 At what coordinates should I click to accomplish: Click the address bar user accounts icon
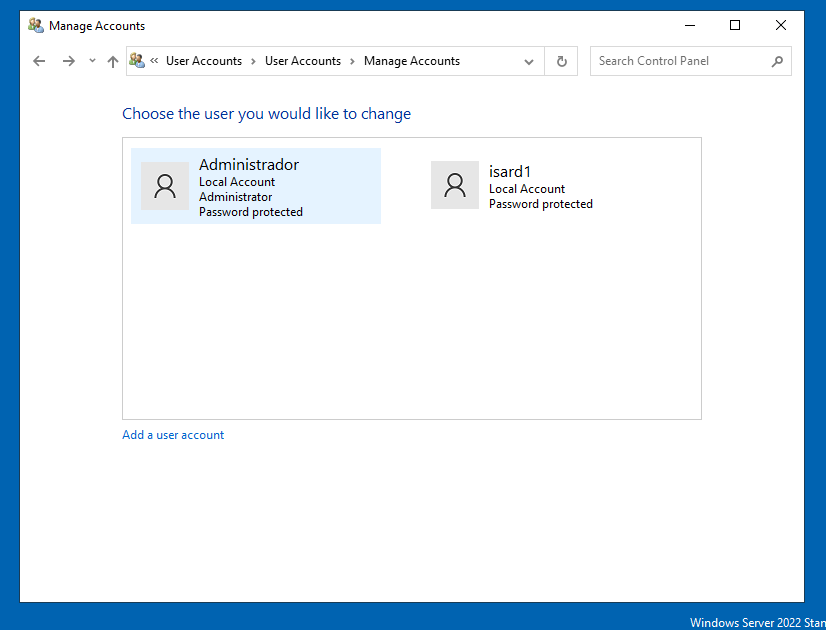137,61
